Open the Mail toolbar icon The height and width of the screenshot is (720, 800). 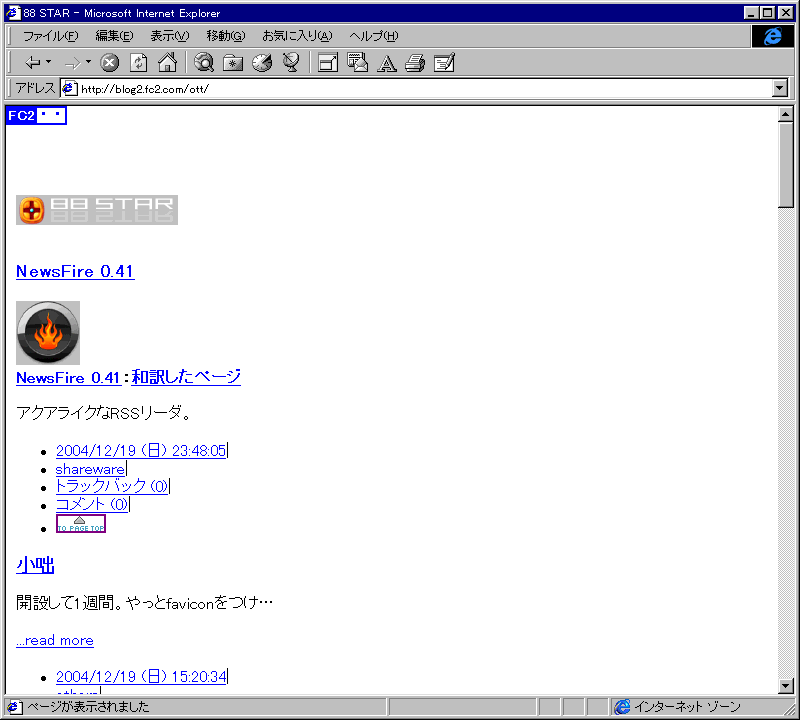[357, 63]
